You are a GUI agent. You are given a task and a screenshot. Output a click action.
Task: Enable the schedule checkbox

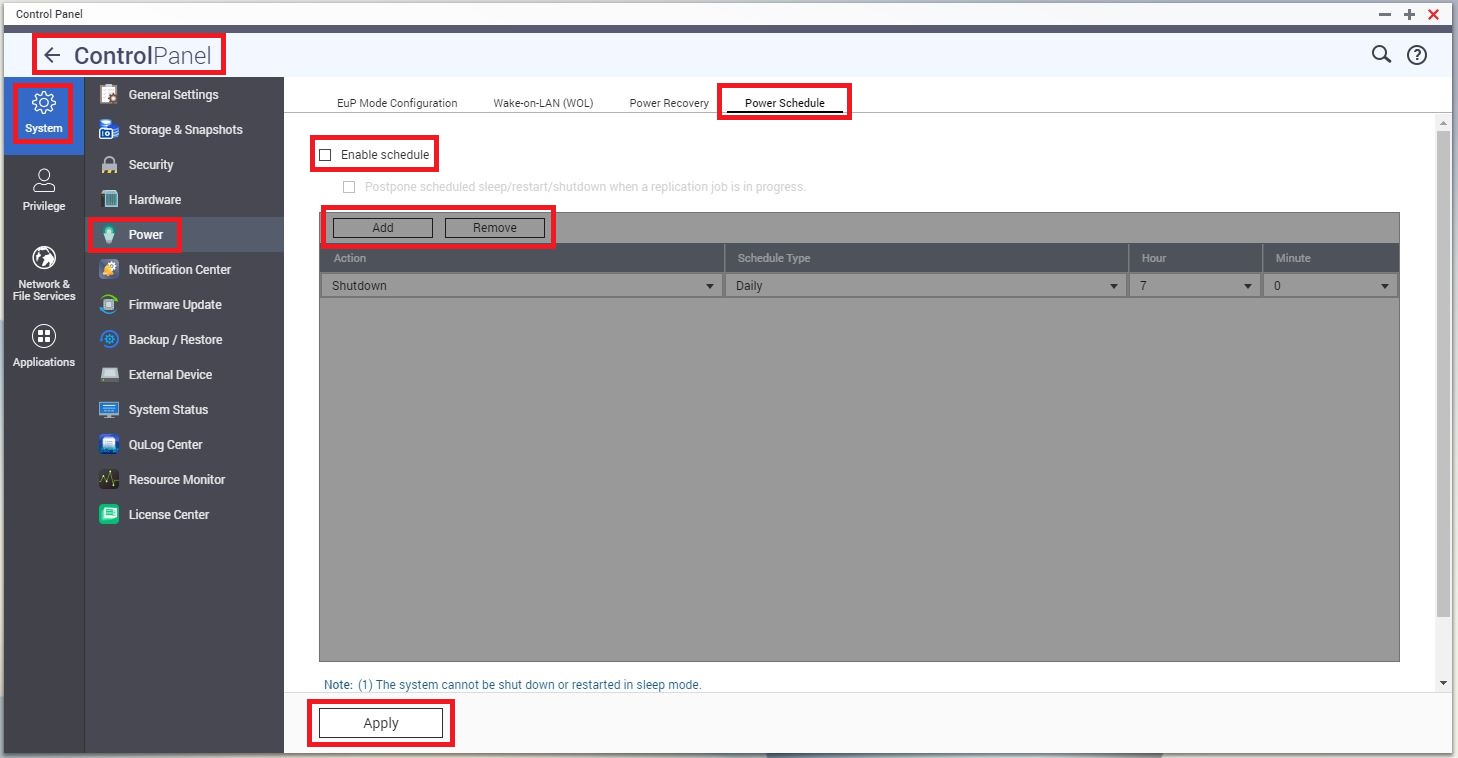(325, 155)
